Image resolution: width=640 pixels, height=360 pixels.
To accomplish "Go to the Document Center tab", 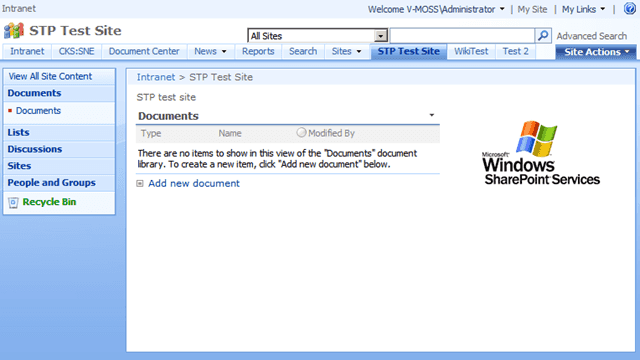I will pyautogui.click(x=144, y=51).
